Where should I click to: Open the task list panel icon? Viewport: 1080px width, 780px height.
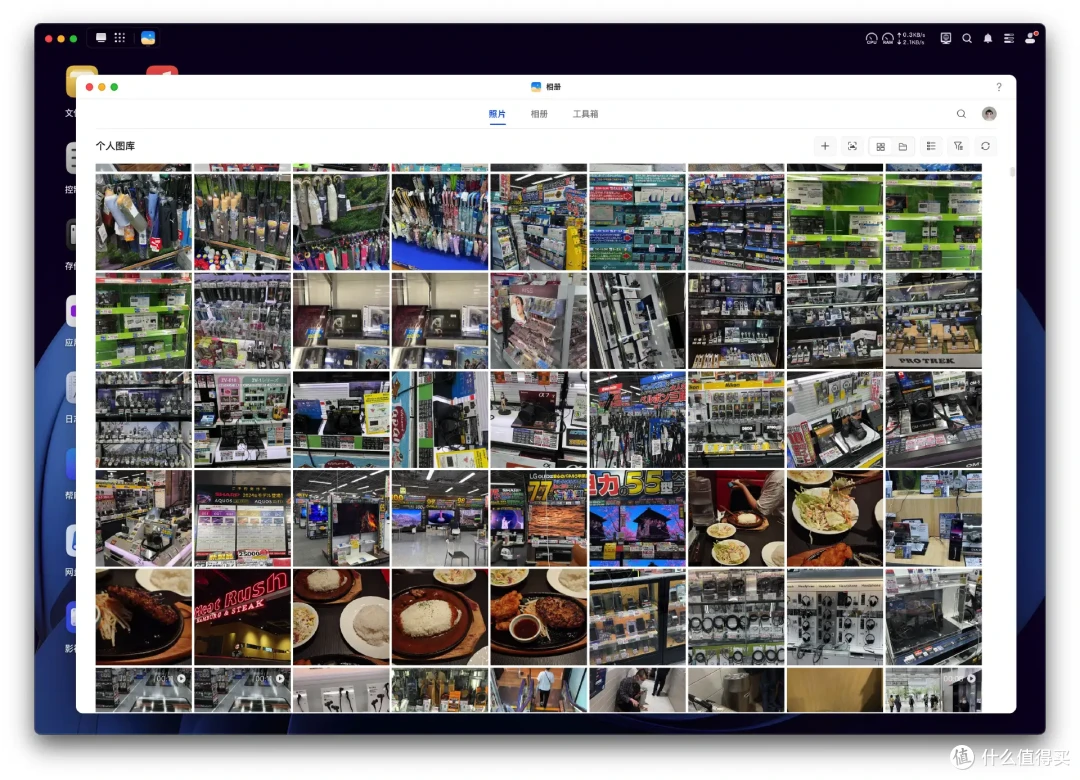[x=1008, y=39]
